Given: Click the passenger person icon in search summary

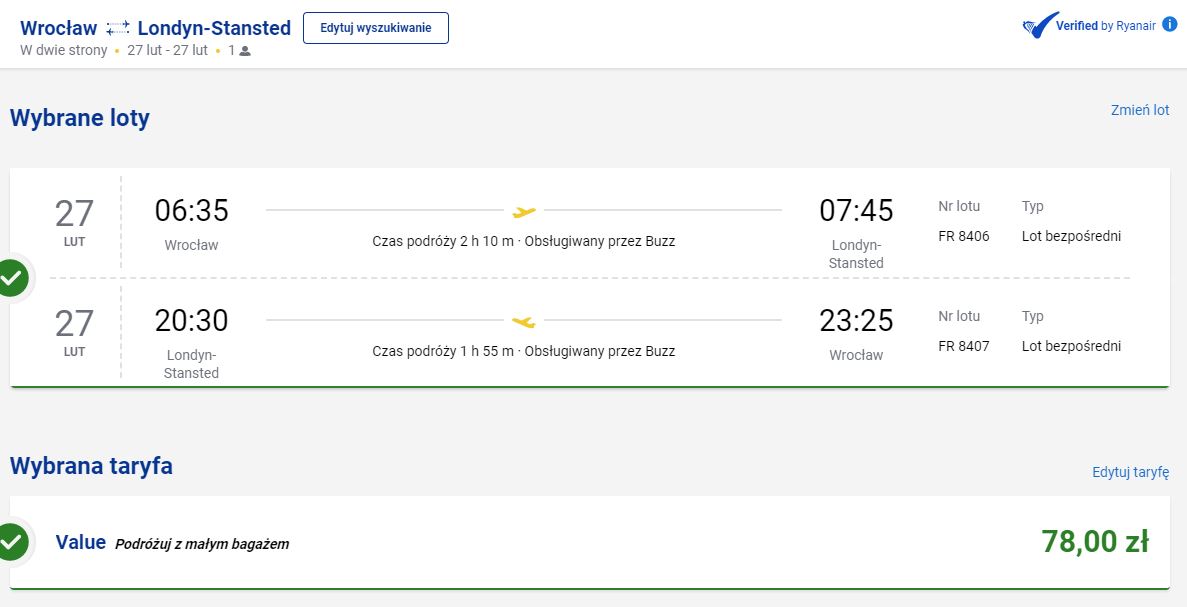Looking at the screenshot, I should tap(245, 51).
